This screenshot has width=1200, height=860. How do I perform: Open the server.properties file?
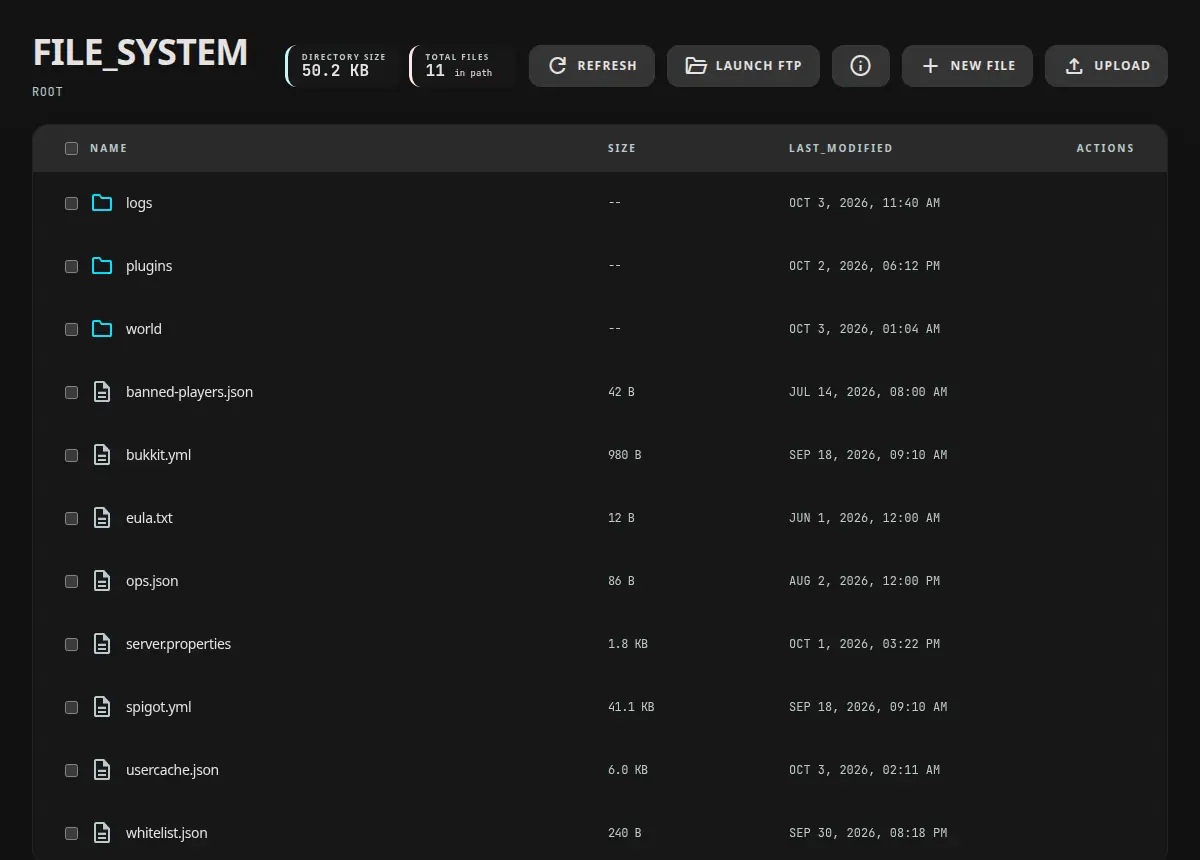point(178,644)
